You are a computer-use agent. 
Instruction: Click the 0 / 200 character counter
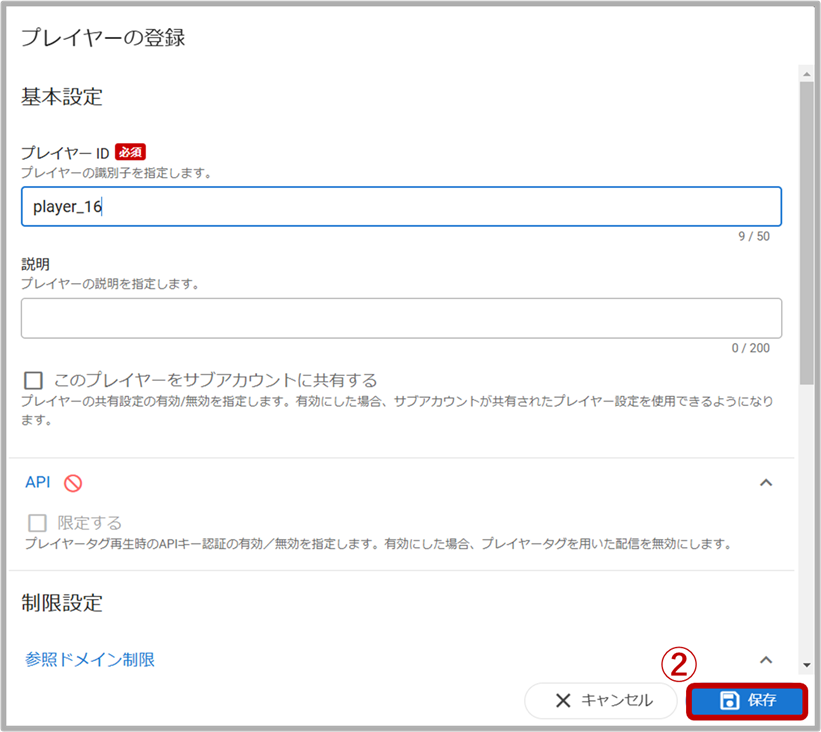[751, 348]
